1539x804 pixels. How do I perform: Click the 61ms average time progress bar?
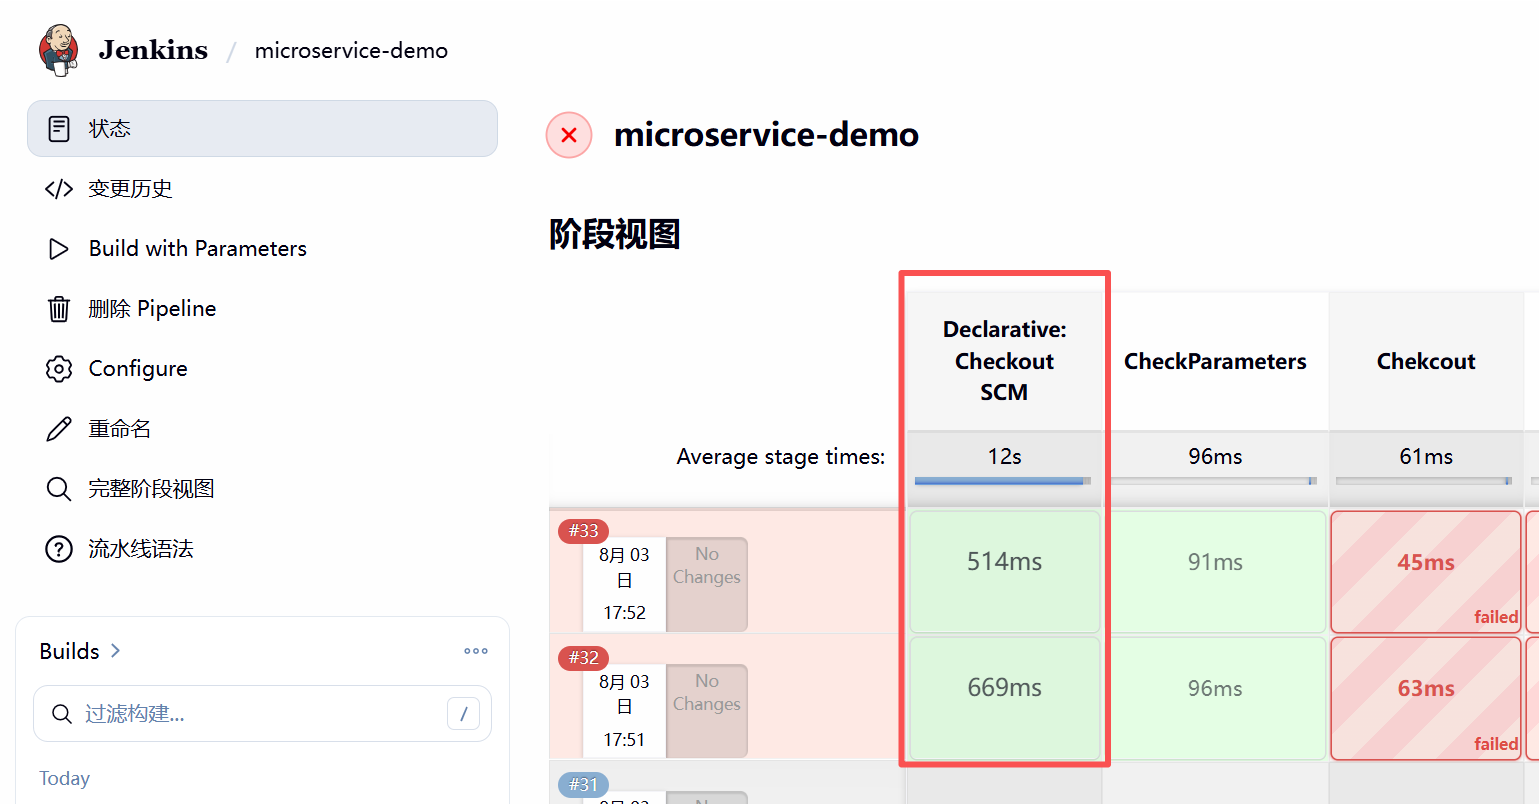[x=1424, y=481]
